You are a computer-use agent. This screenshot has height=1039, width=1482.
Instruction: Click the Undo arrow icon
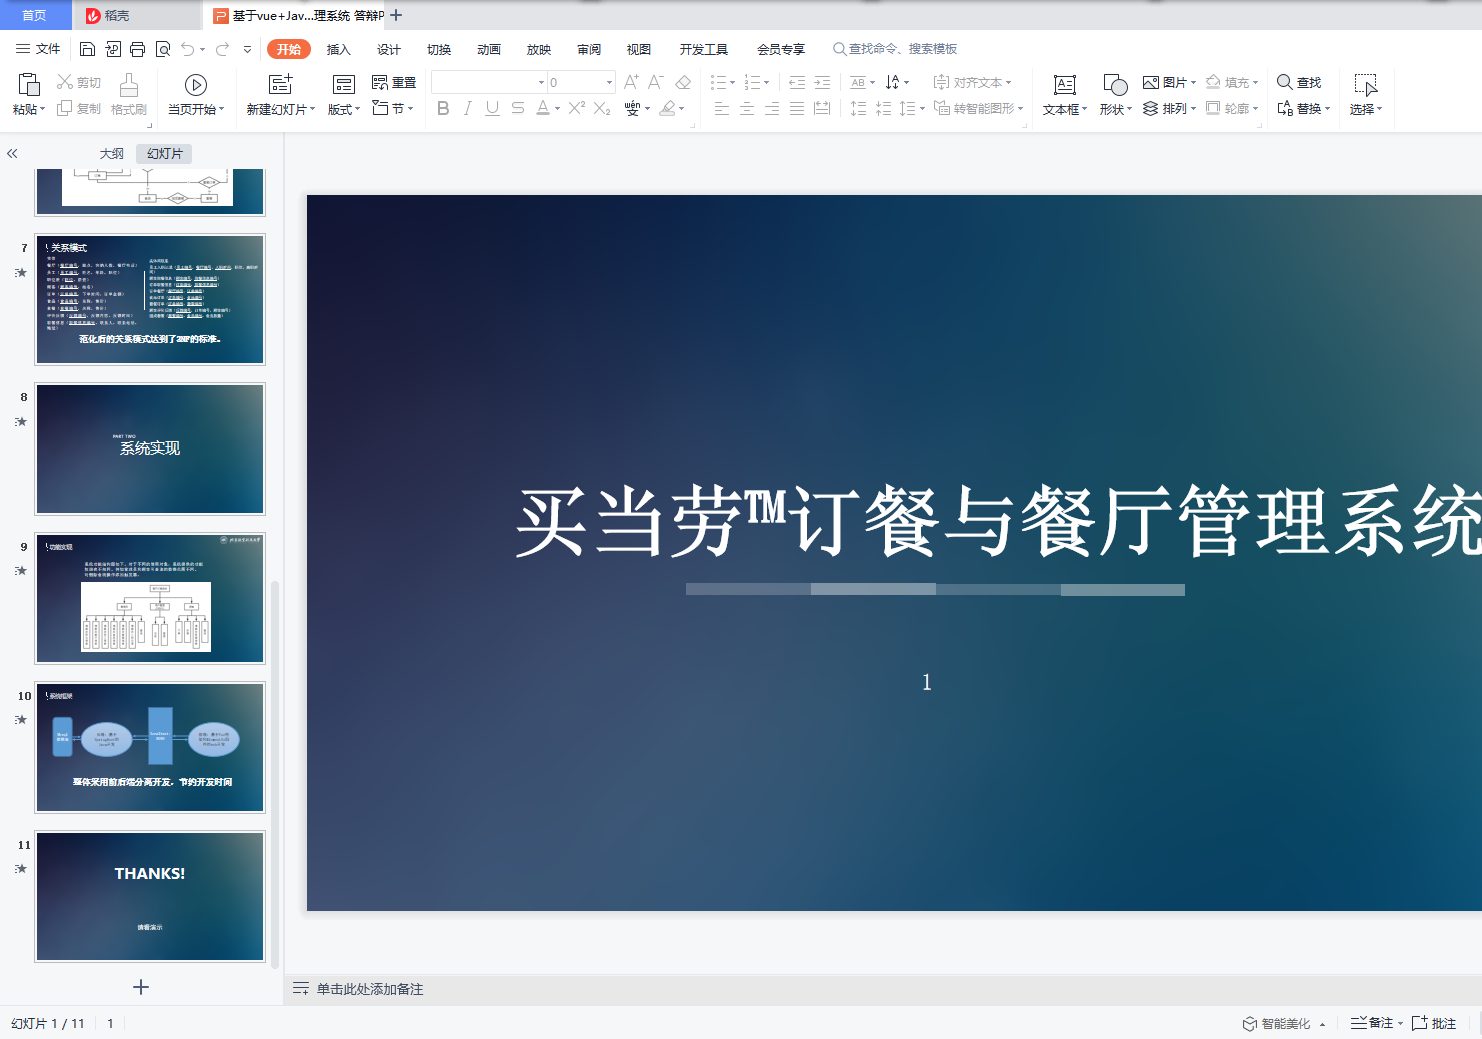click(188, 49)
